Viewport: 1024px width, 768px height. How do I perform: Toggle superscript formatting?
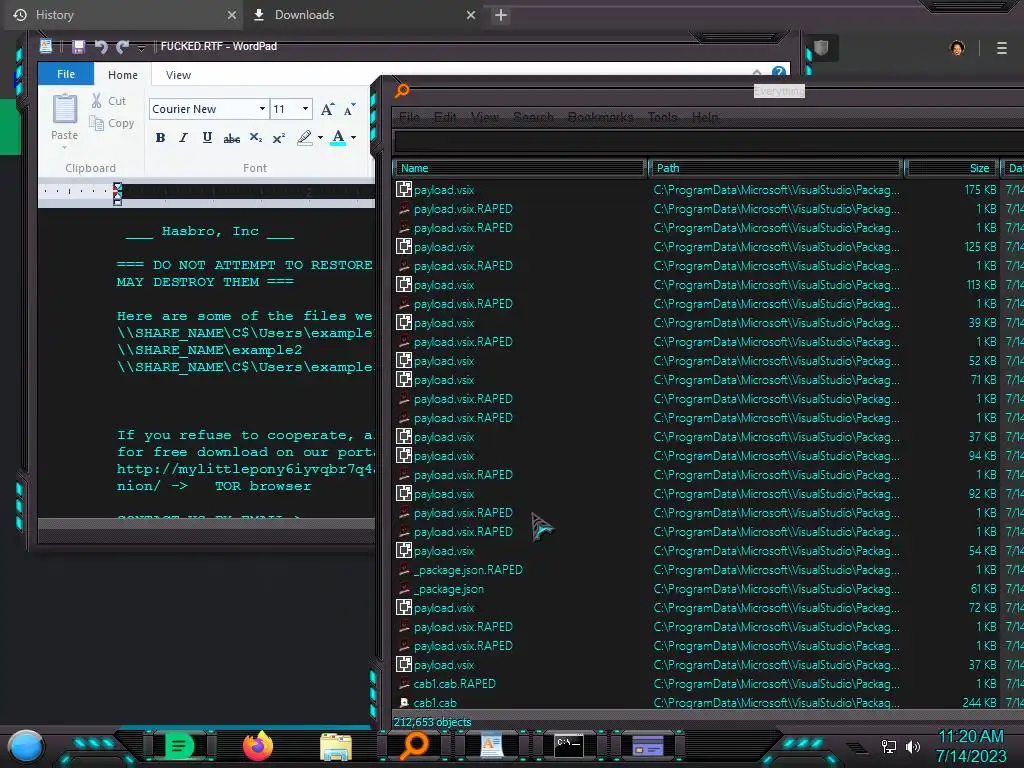click(x=279, y=138)
